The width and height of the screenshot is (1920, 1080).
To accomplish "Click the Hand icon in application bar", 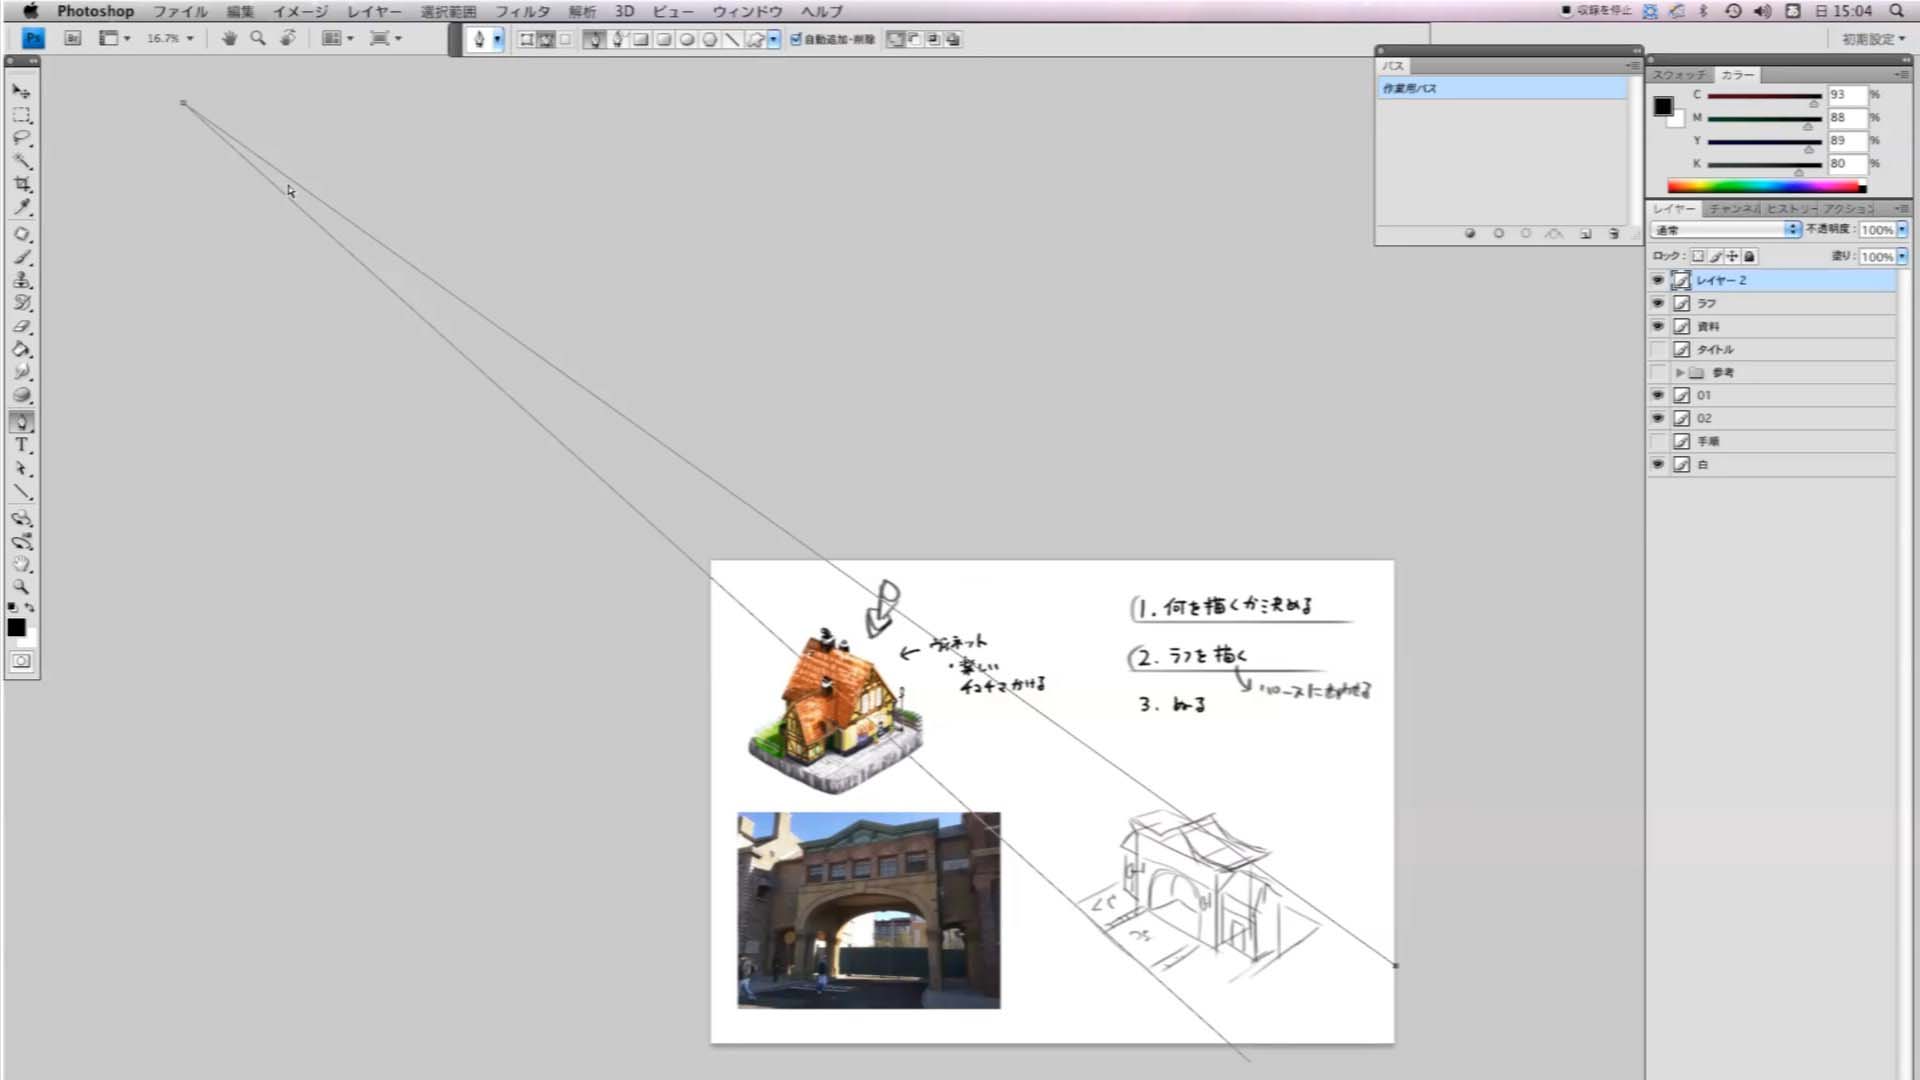I will (x=229, y=38).
